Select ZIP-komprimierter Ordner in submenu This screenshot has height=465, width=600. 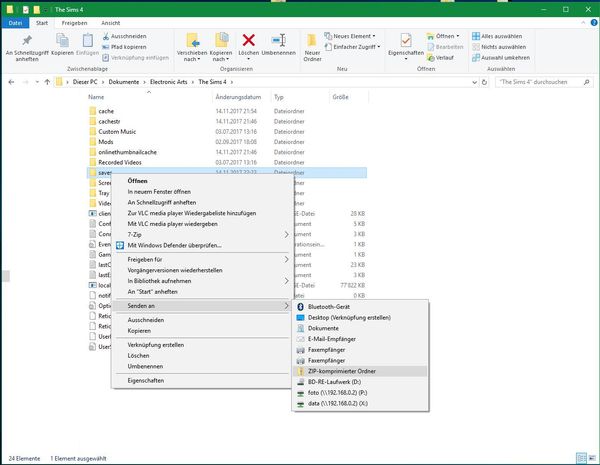click(360, 371)
